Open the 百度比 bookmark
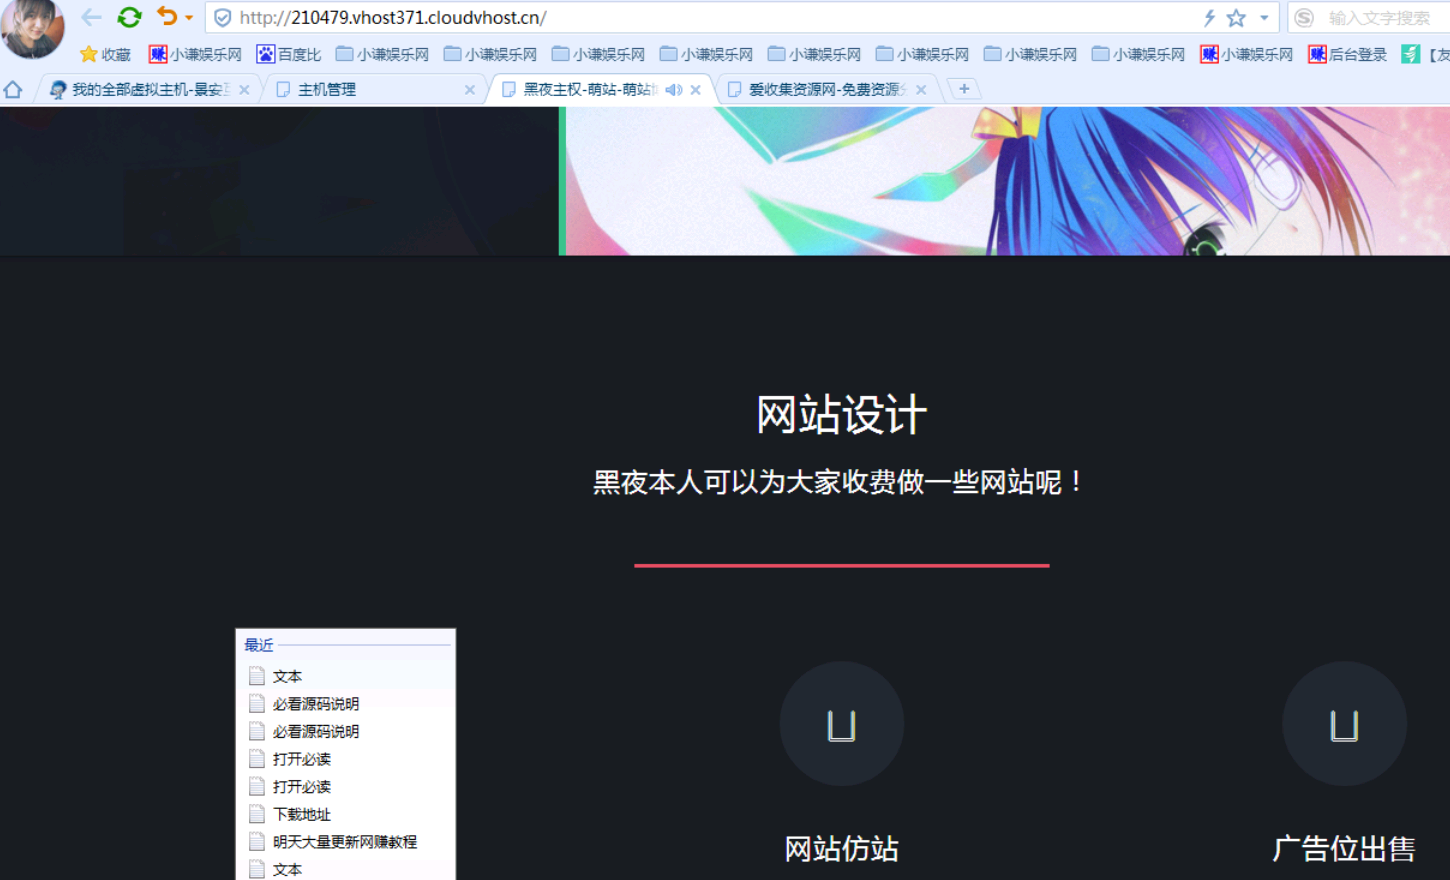This screenshot has height=880, width=1450. coord(289,54)
